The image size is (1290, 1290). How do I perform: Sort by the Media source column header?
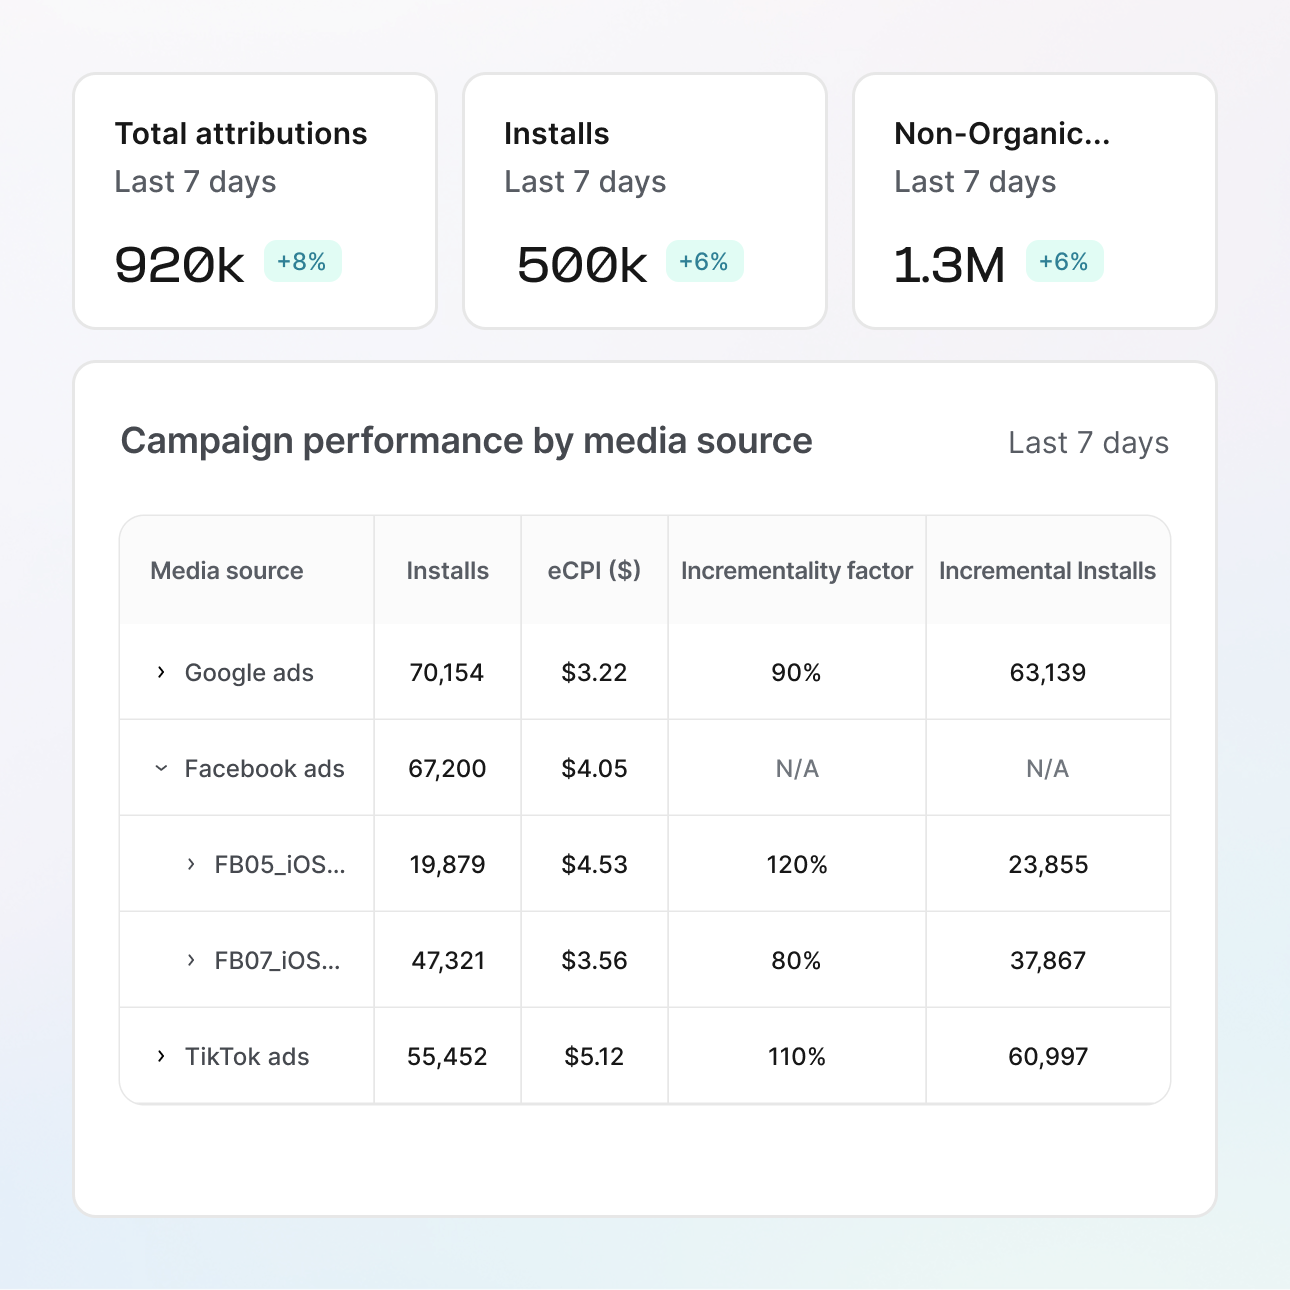227,571
